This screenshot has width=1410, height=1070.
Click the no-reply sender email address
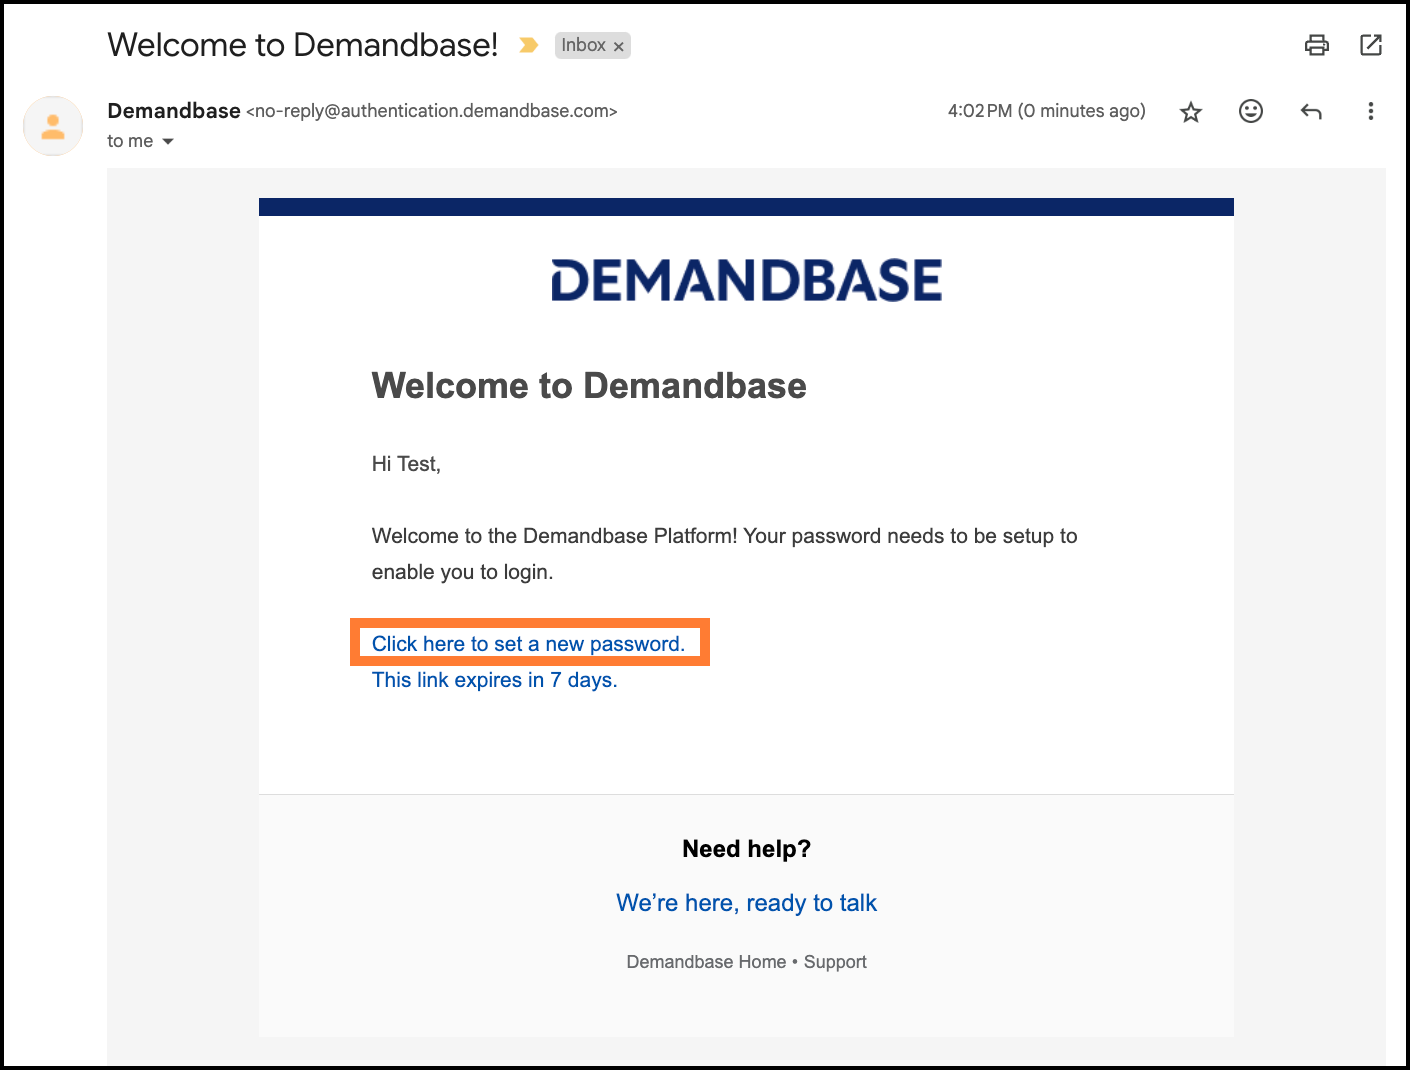432,111
